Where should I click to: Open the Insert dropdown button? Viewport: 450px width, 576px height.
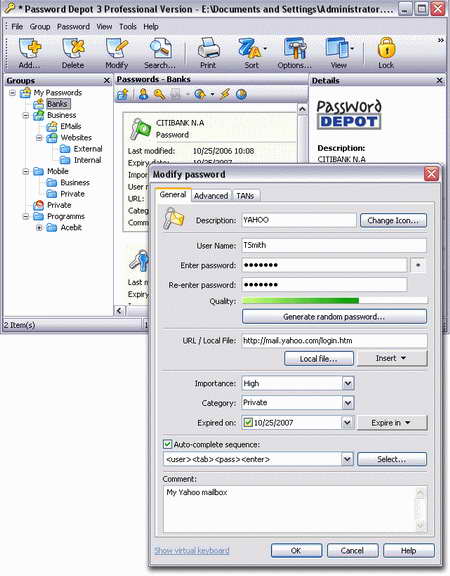(x=392, y=358)
